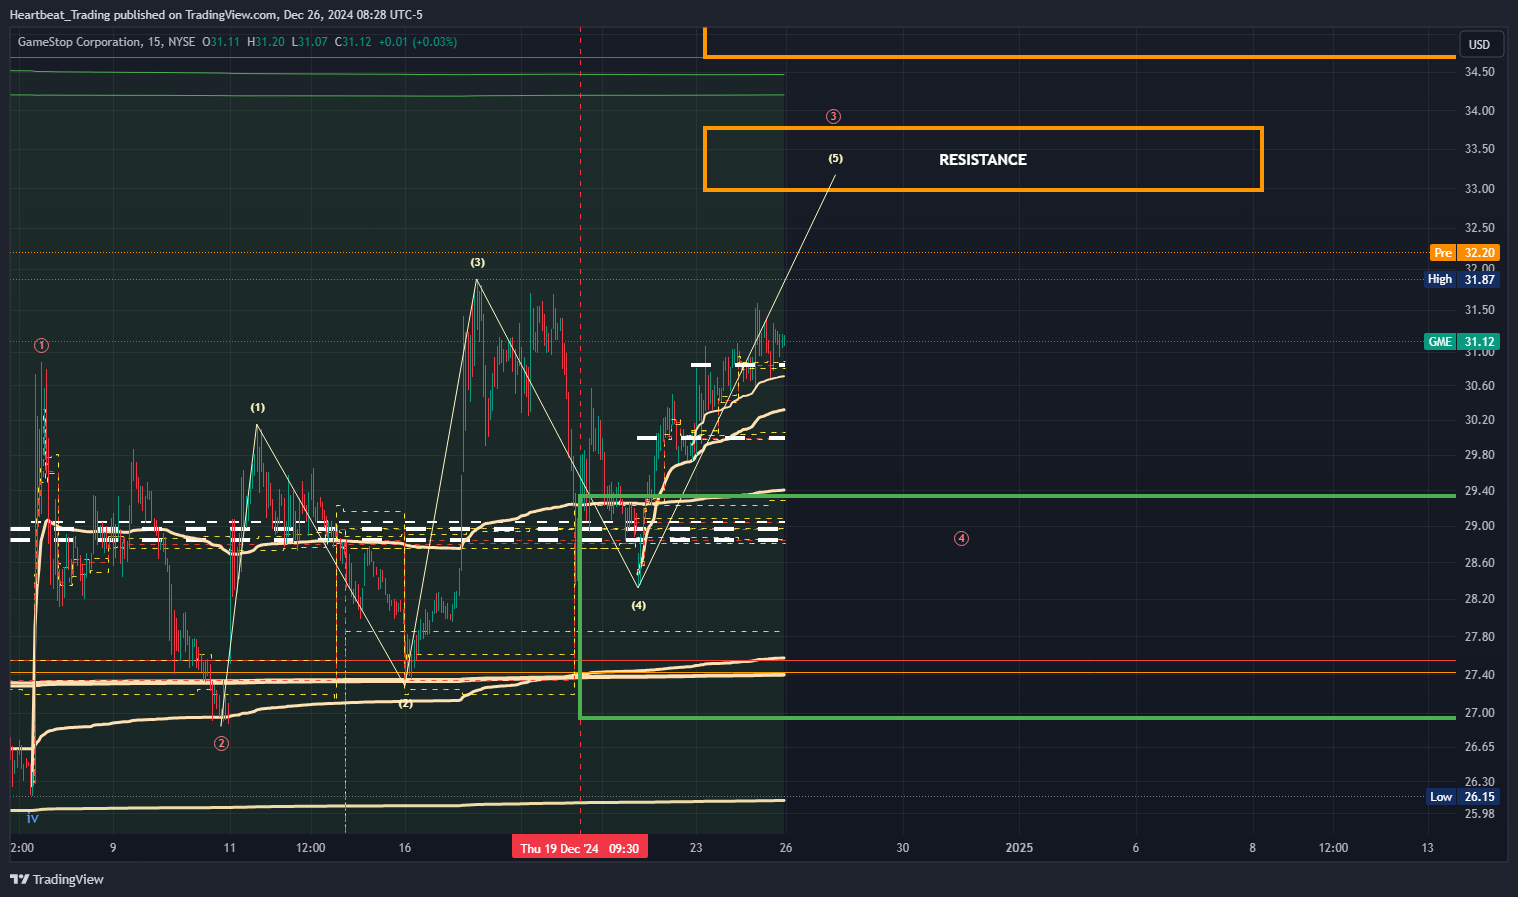The height and width of the screenshot is (897, 1518).
Task: Click the 11 date label on time axis
Action: coord(230,848)
